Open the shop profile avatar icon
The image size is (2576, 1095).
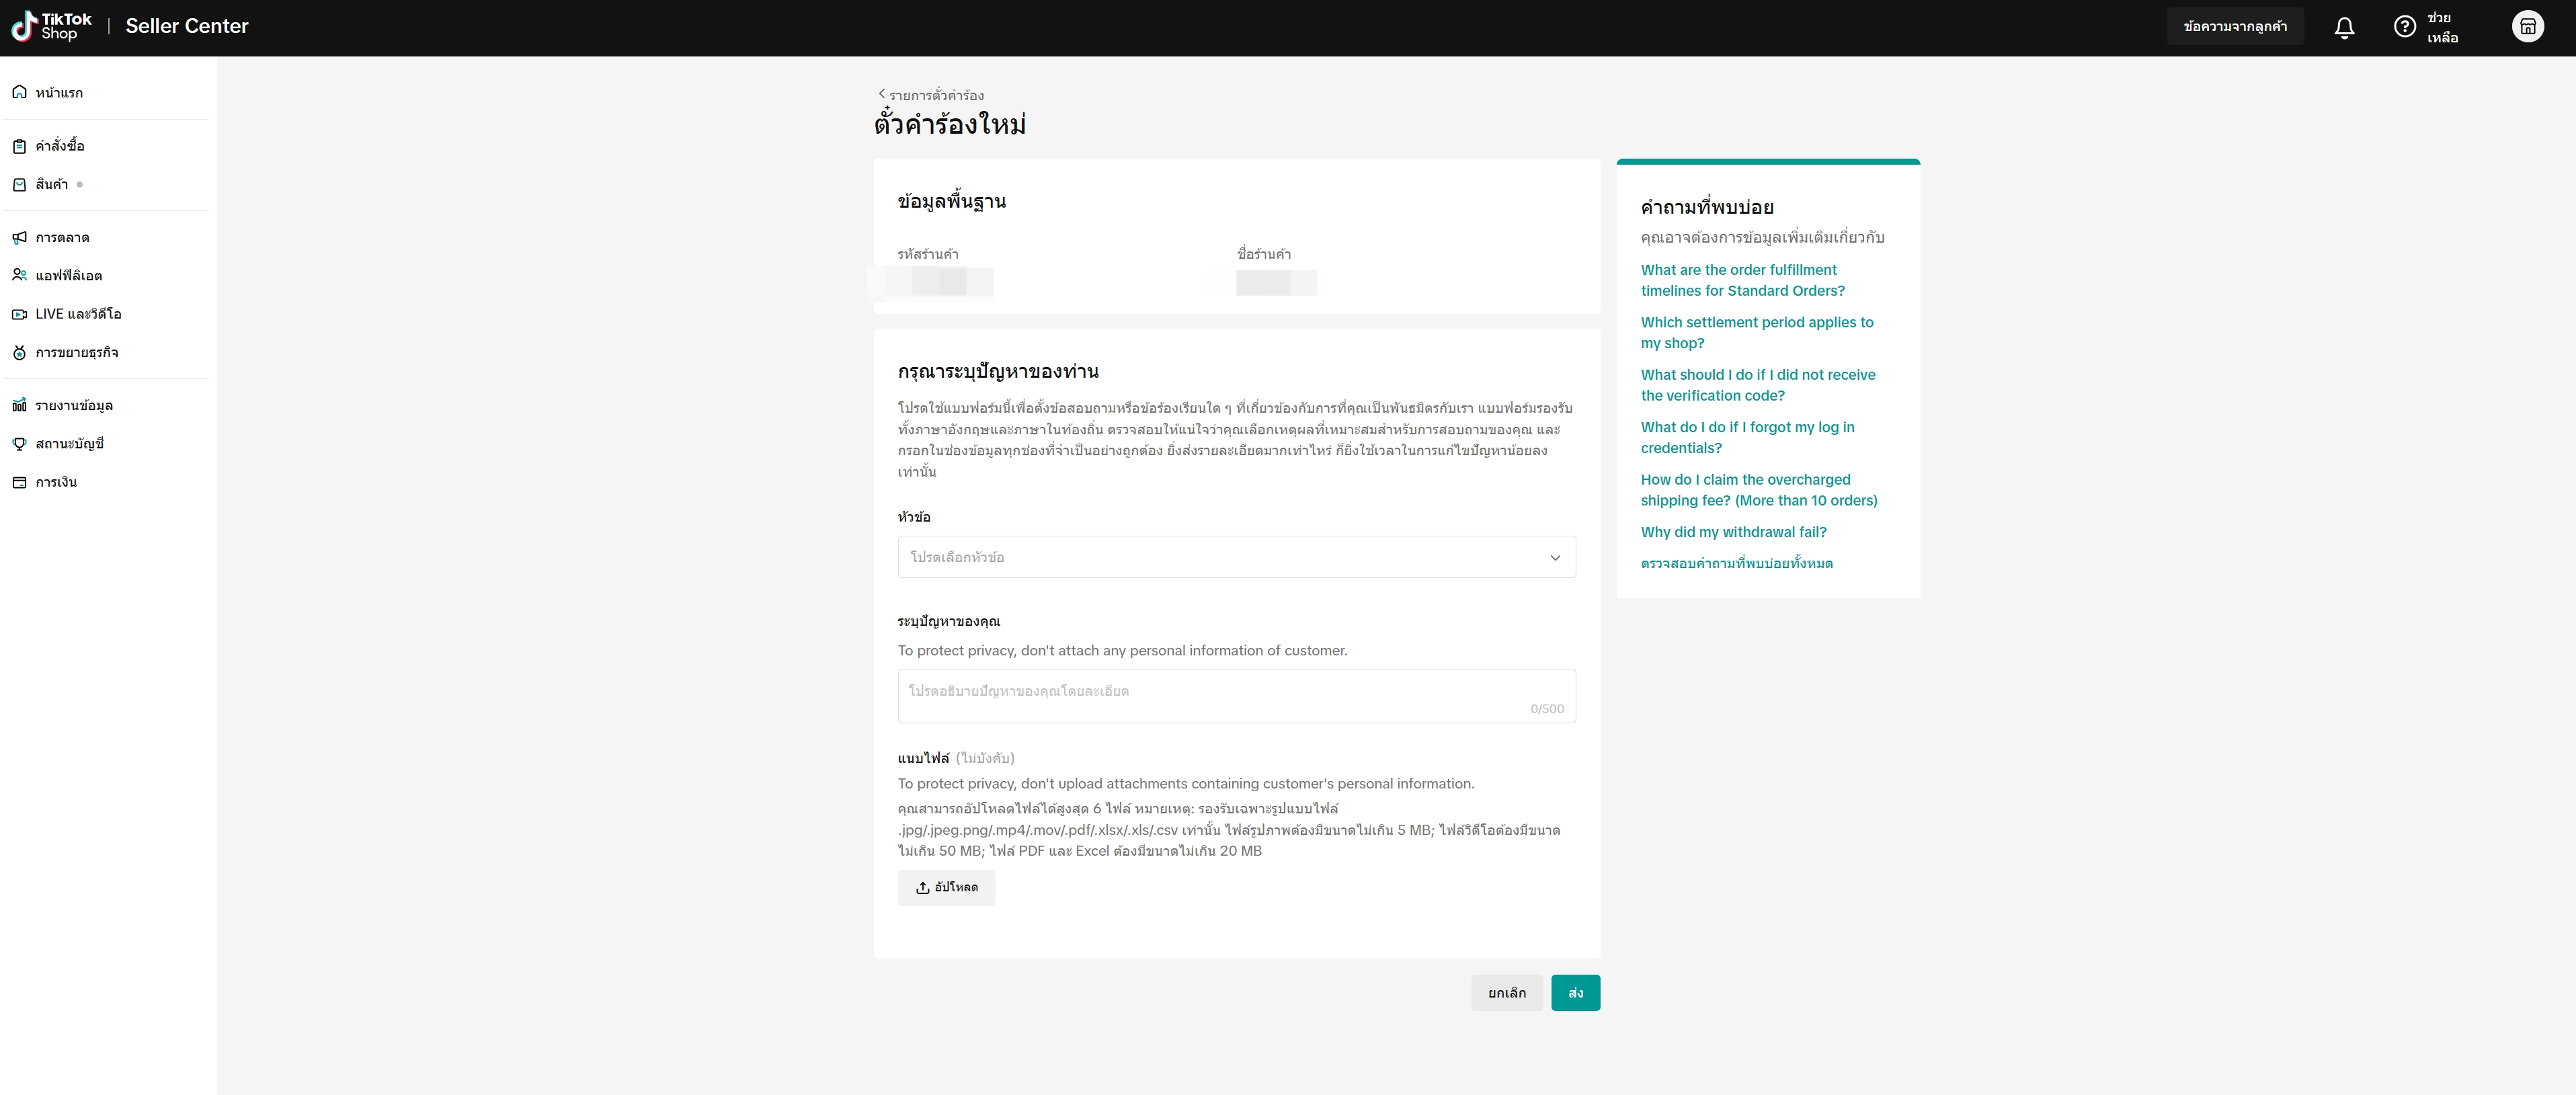2527,27
